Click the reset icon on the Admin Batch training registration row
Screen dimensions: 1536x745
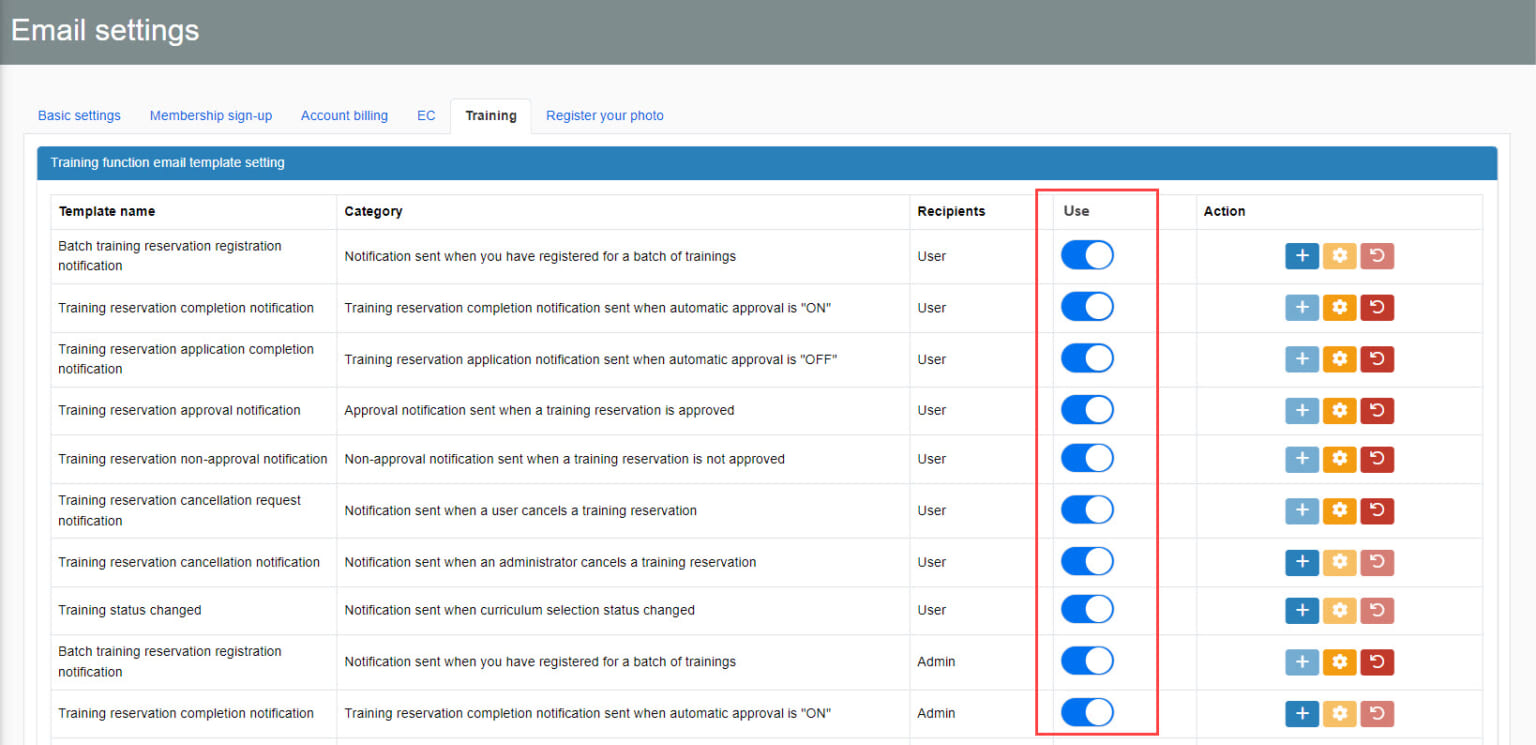pos(1377,661)
